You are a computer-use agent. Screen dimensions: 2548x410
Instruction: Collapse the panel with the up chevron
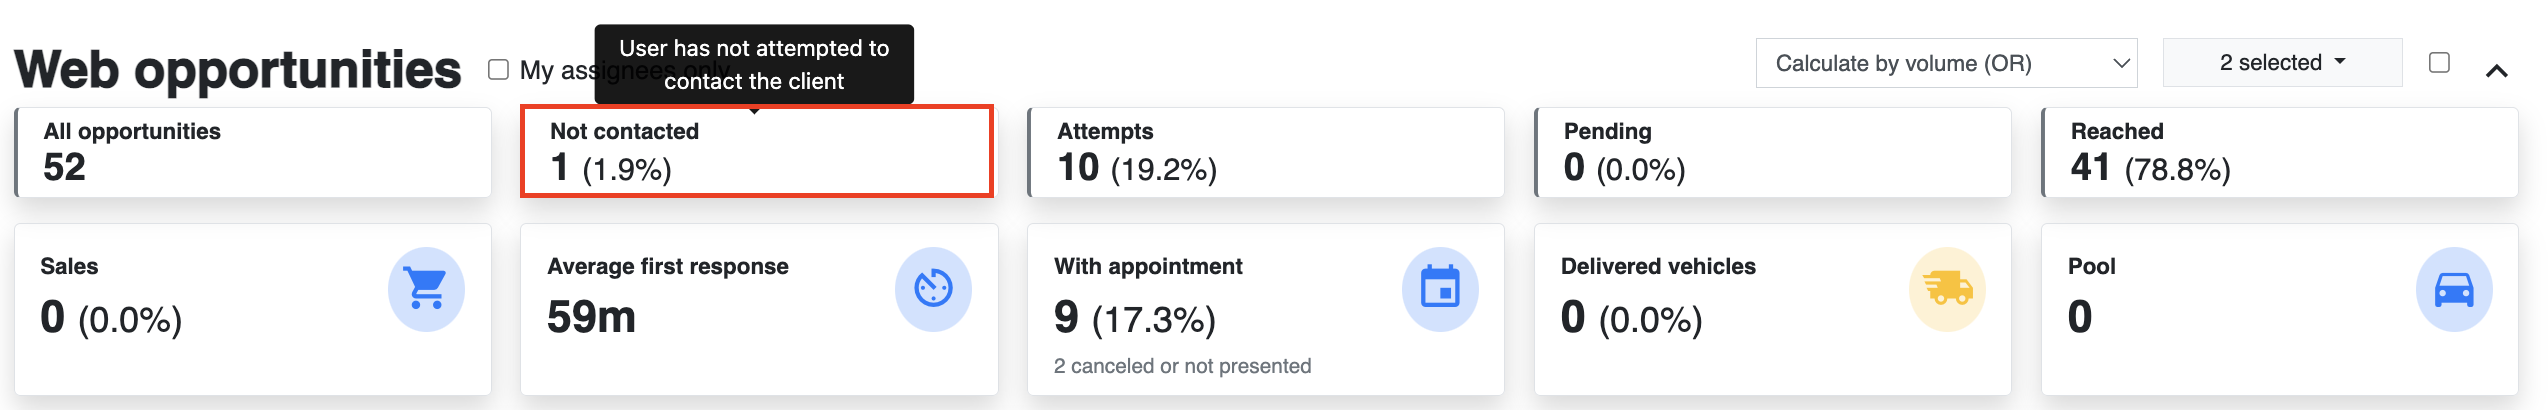click(2497, 71)
